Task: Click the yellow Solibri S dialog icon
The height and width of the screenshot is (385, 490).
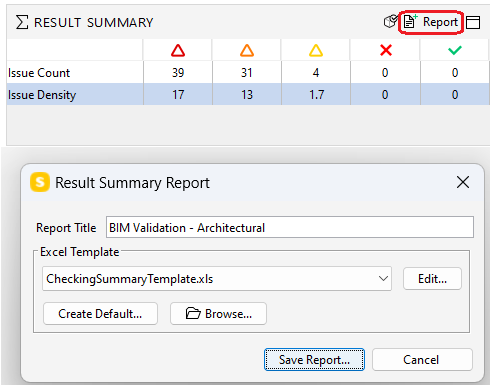Action: tap(40, 182)
